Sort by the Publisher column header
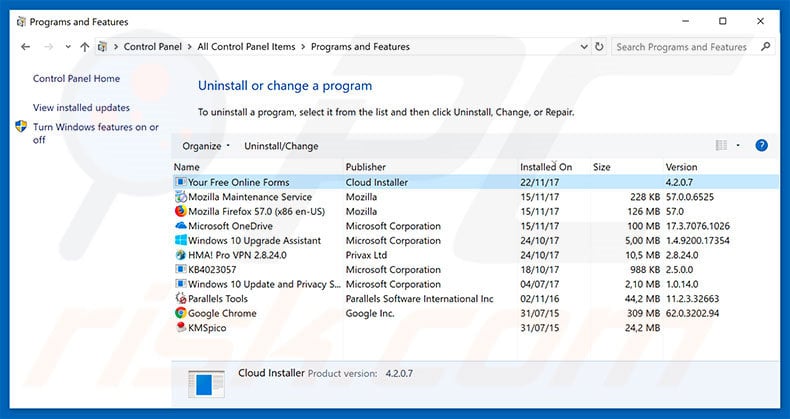 [366, 167]
